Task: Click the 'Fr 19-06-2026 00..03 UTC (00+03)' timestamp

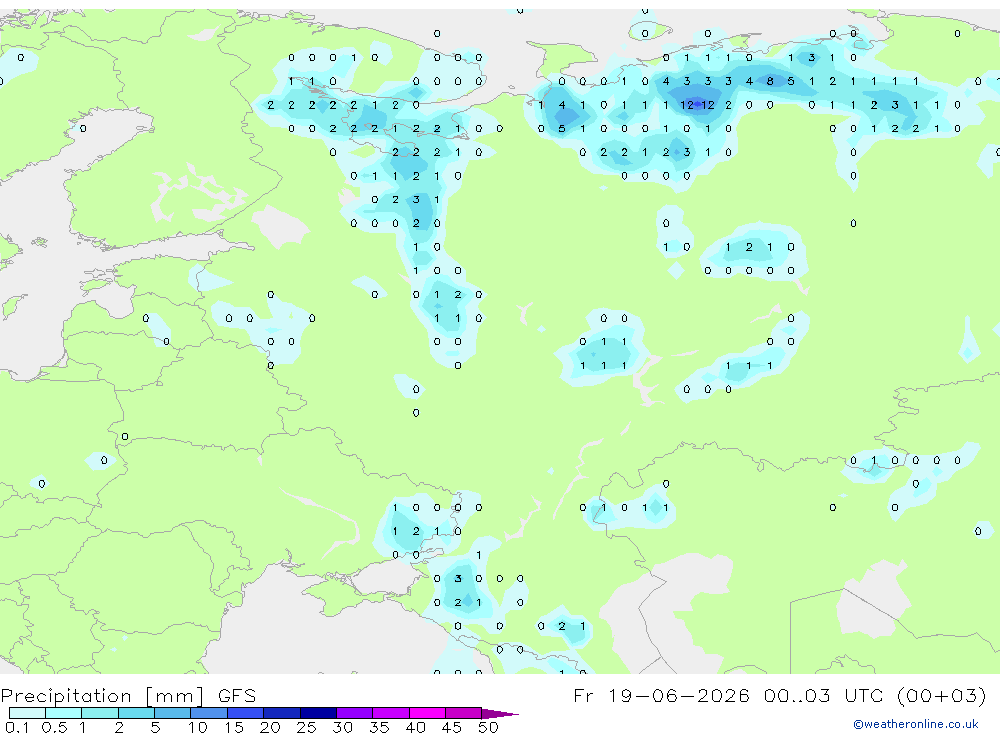Action: 780,695
